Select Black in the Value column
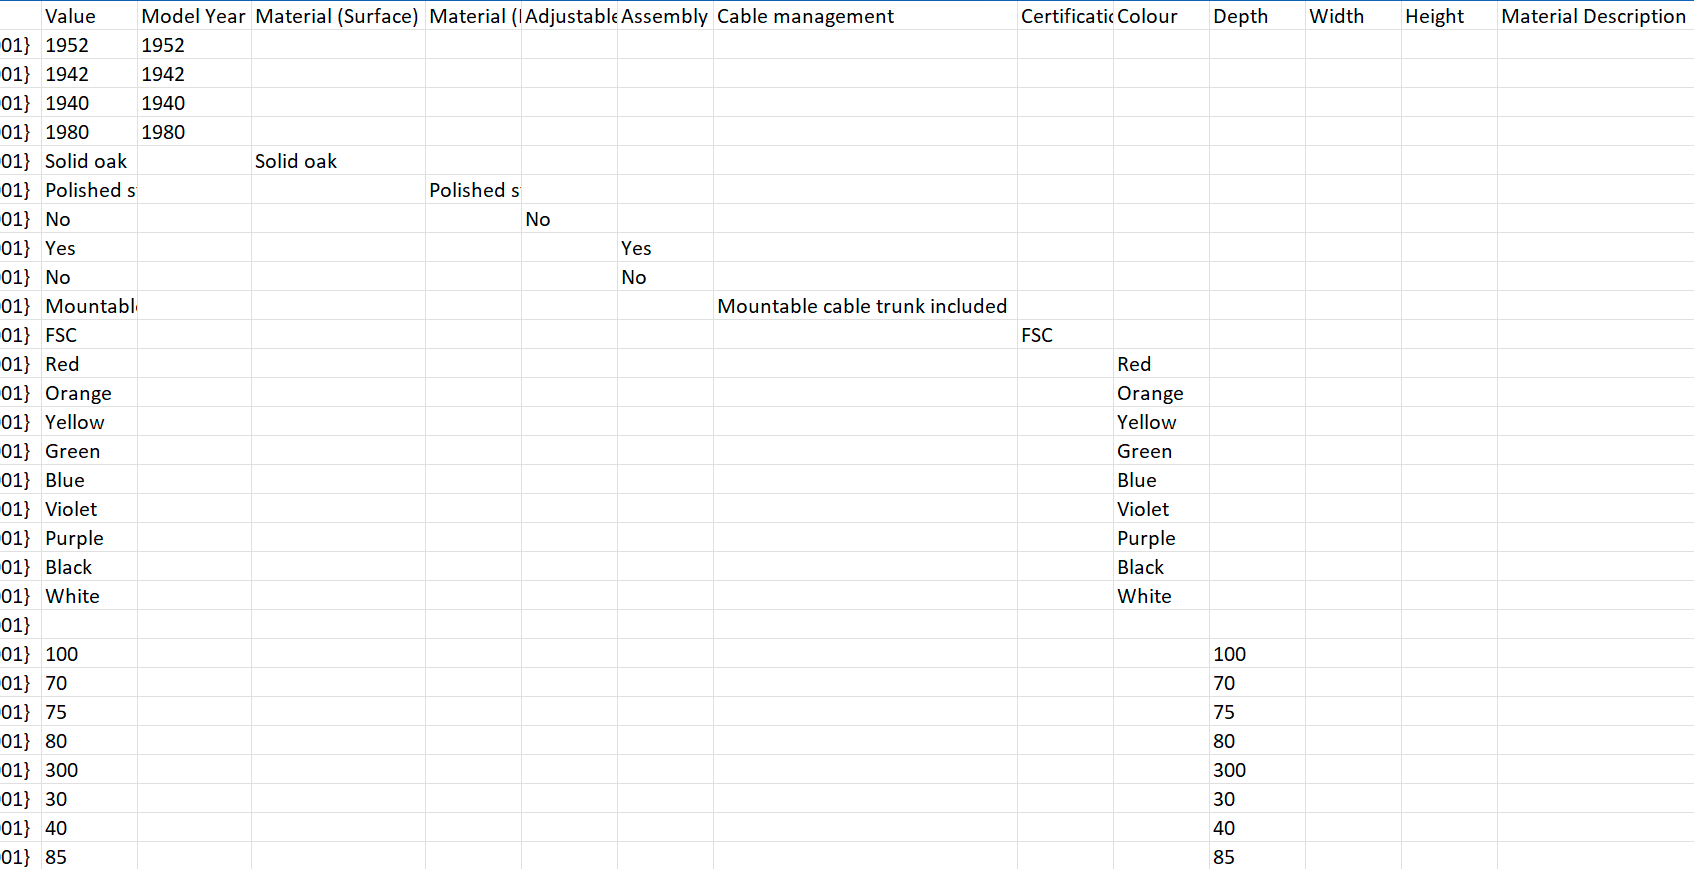The height and width of the screenshot is (869, 1694). click(88, 567)
